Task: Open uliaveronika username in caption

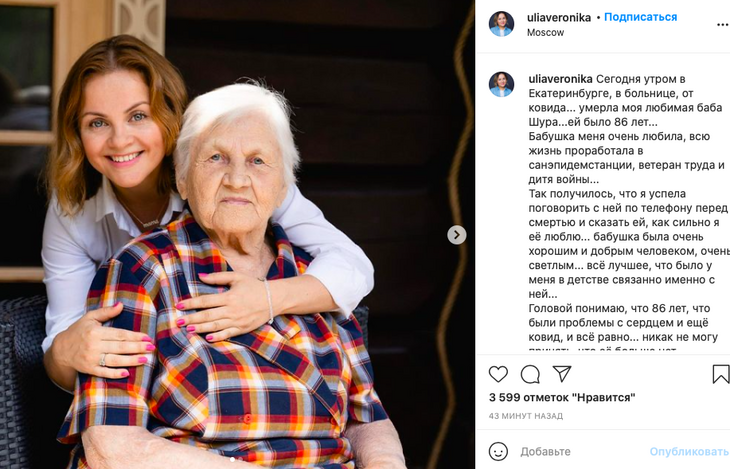Action: pos(560,79)
